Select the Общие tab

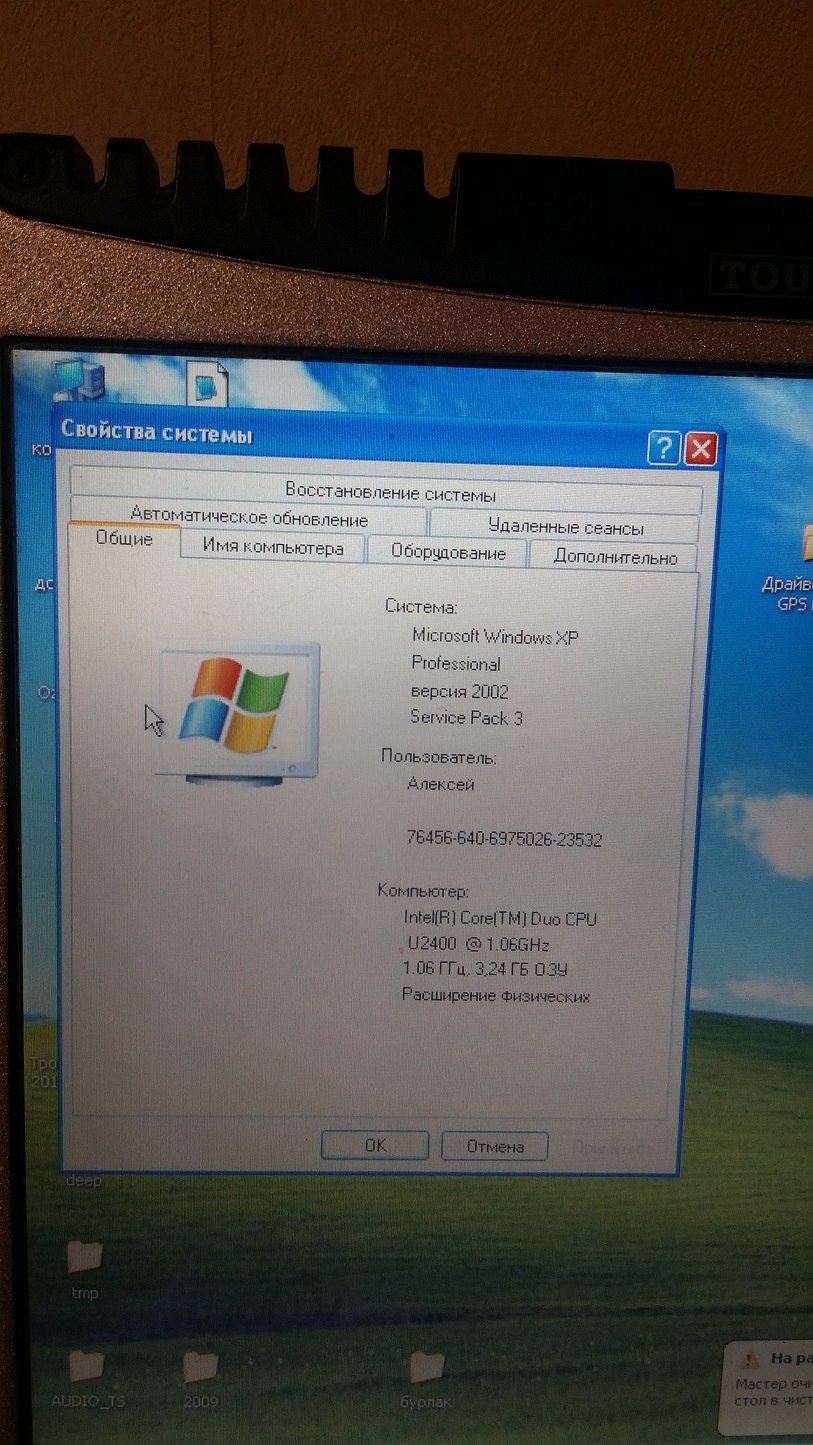(124, 538)
